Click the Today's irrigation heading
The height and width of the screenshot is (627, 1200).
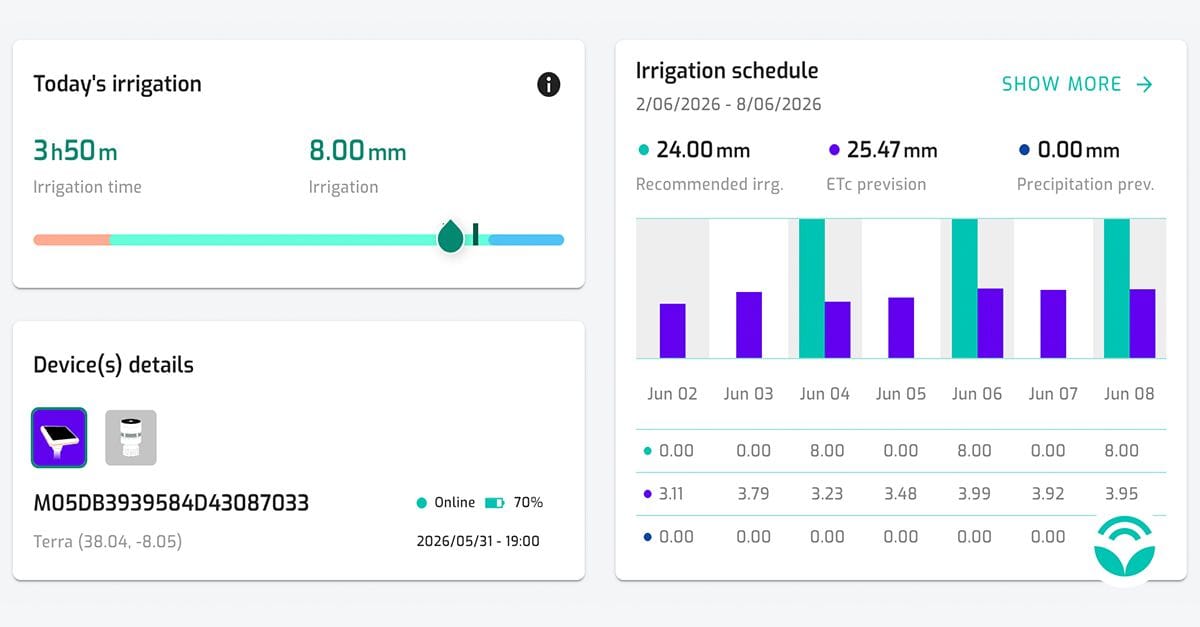117,84
